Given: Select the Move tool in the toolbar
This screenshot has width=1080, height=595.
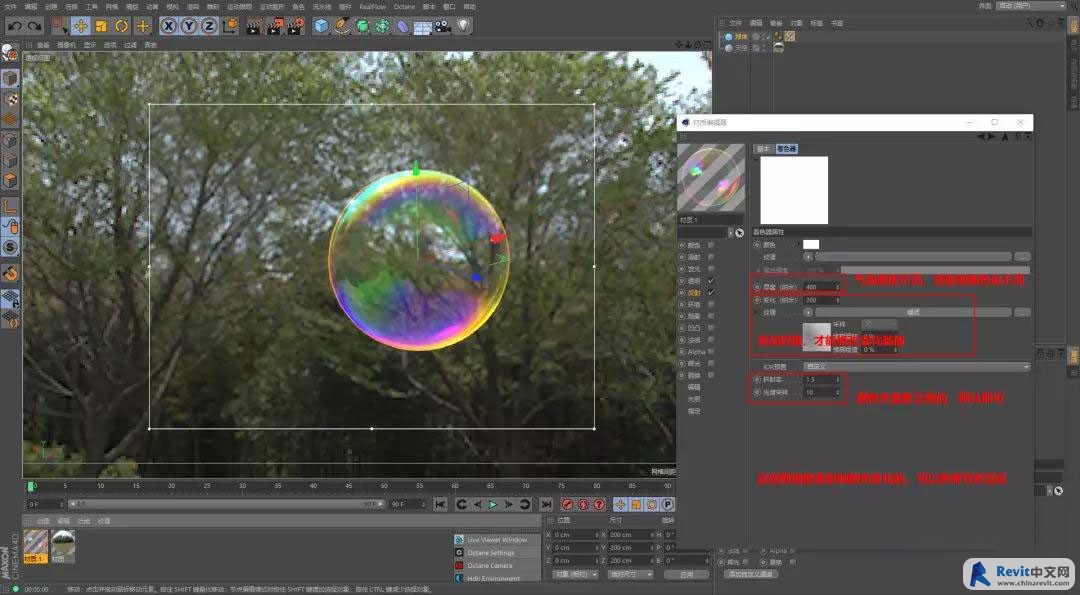Looking at the screenshot, I should 81,26.
